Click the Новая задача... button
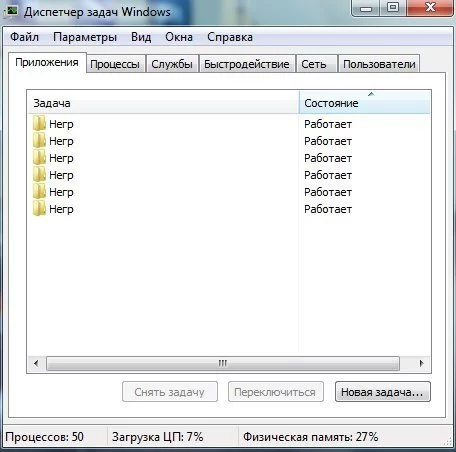The image size is (456, 452). click(383, 392)
